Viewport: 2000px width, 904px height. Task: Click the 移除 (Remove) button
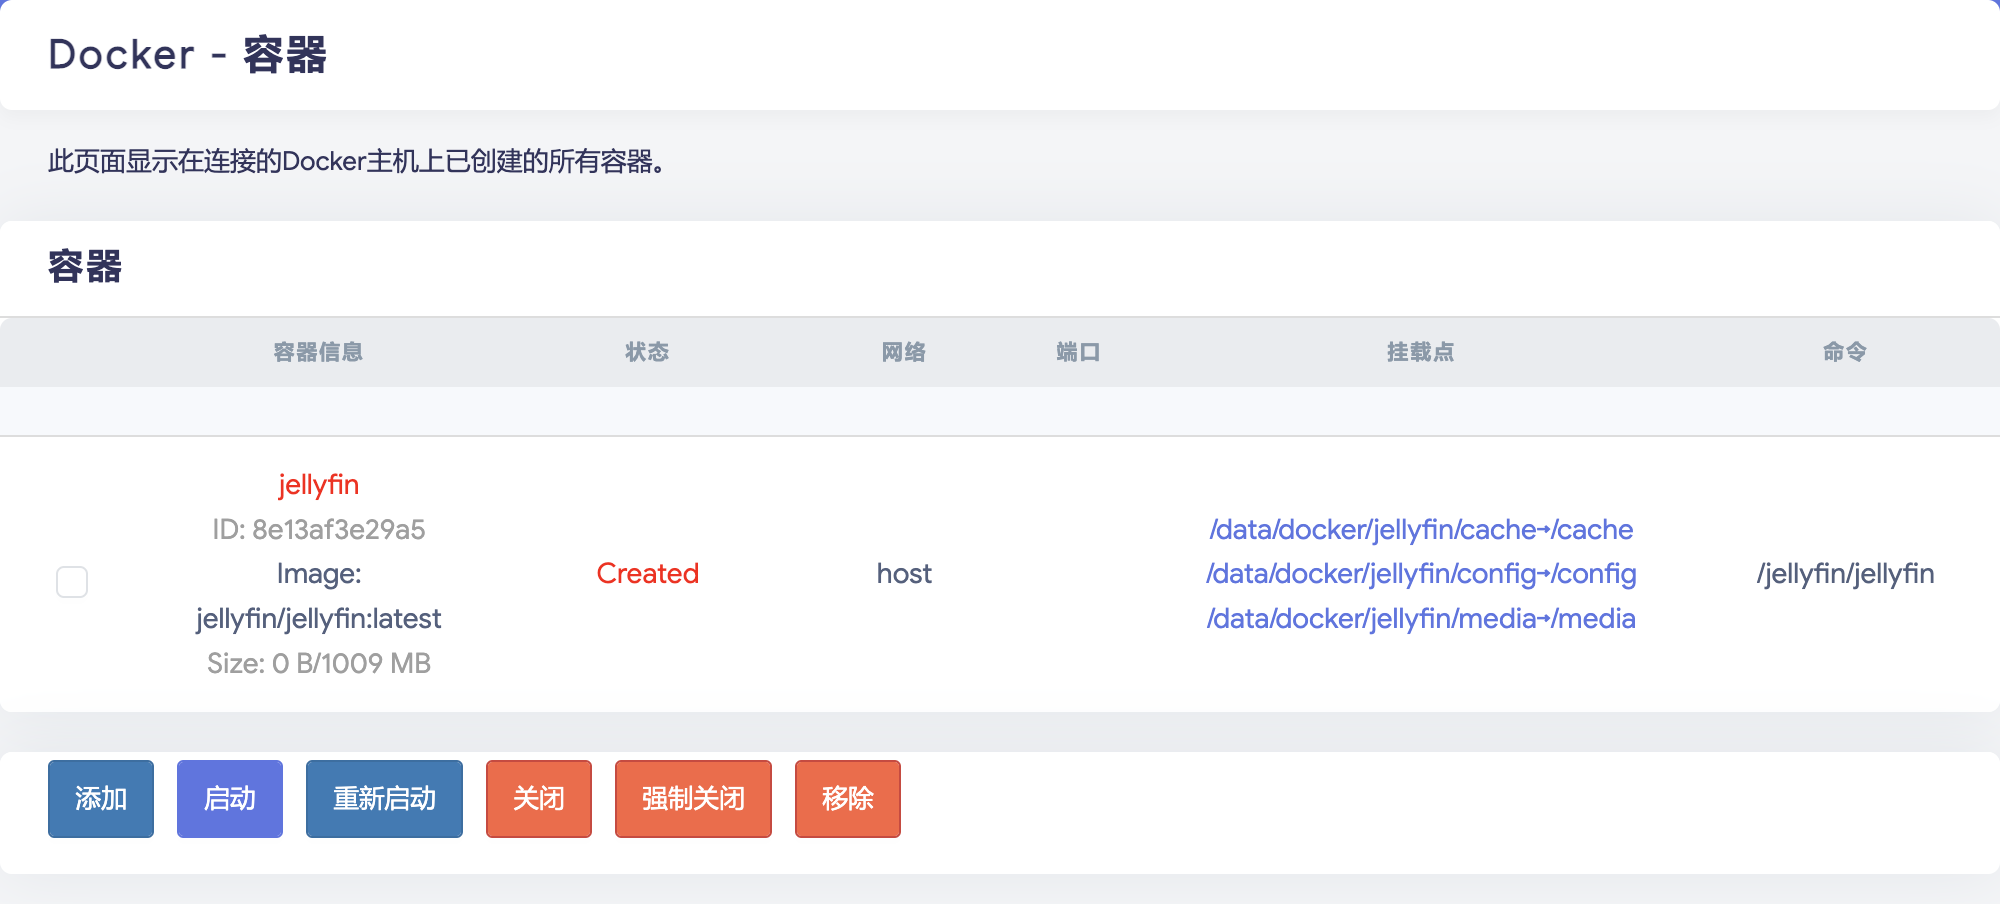[847, 799]
